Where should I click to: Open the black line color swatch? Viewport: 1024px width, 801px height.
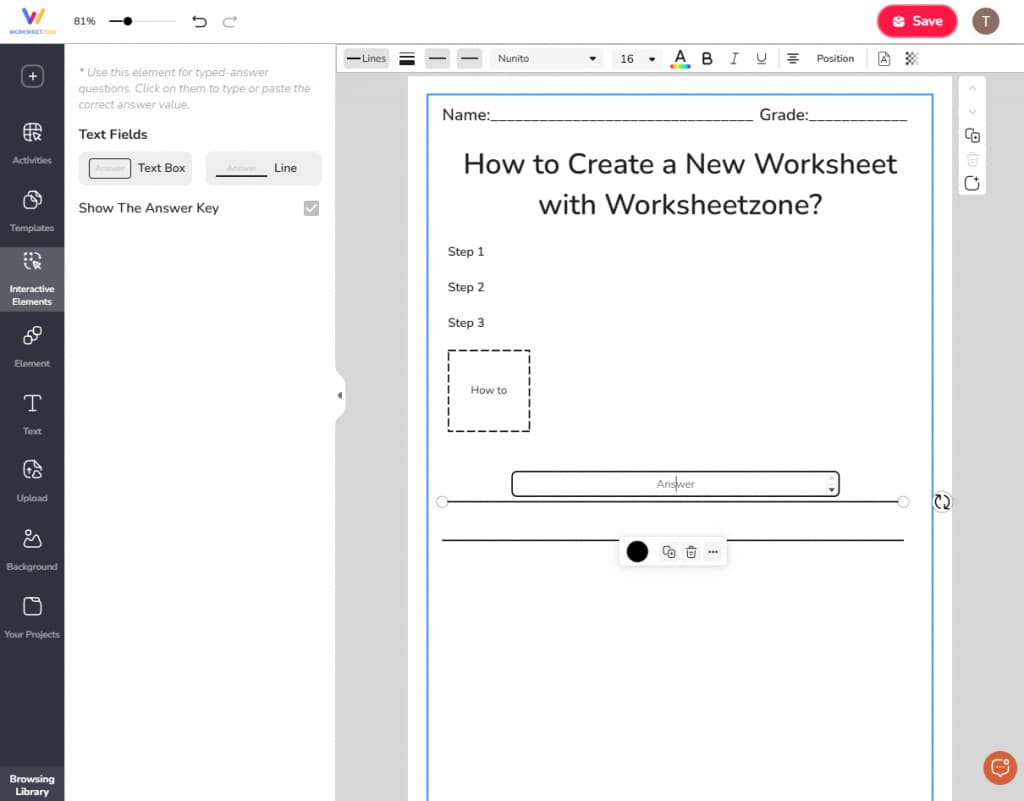click(x=637, y=552)
